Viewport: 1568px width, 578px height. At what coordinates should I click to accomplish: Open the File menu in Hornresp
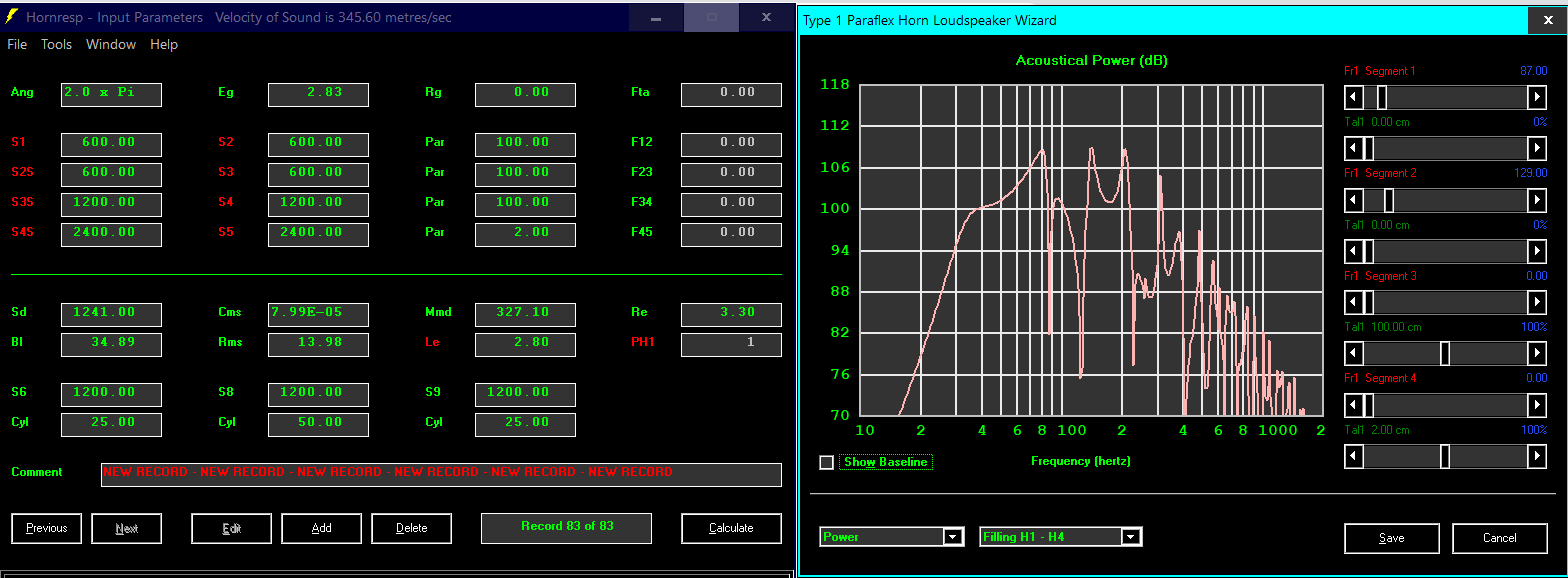[17, 44]
